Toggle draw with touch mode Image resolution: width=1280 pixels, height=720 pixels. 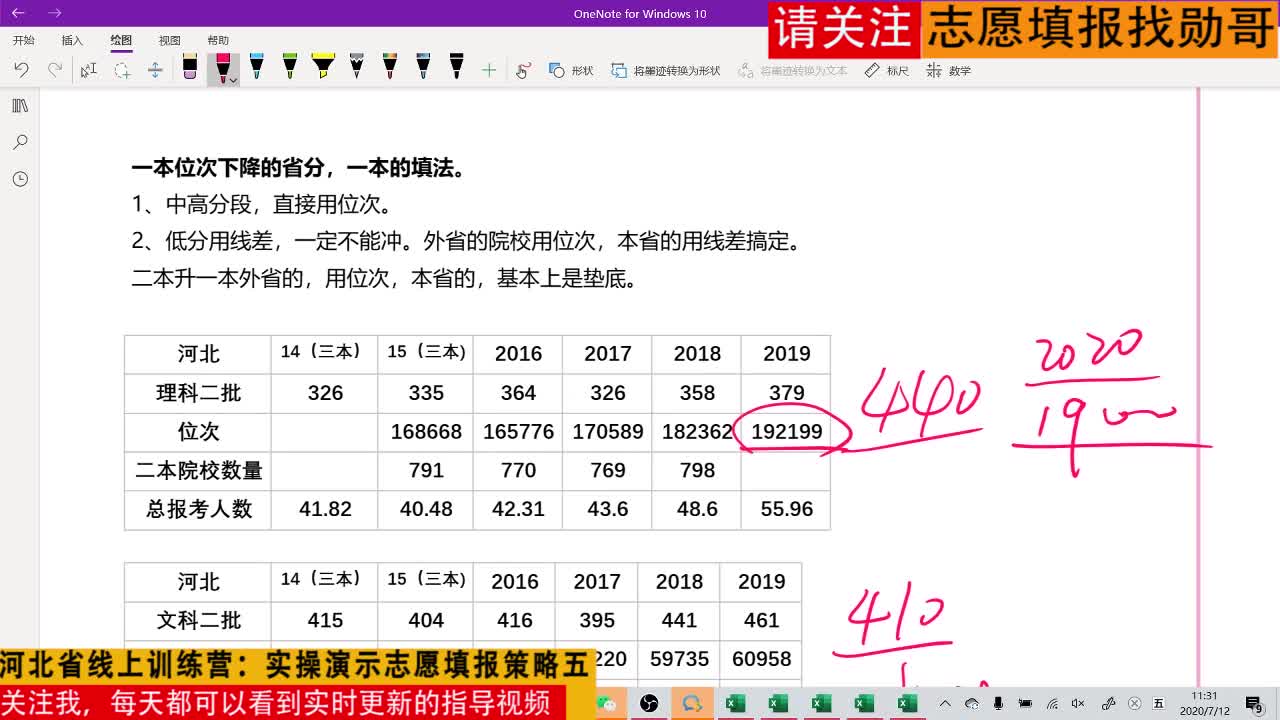click(x=523, y=70)
